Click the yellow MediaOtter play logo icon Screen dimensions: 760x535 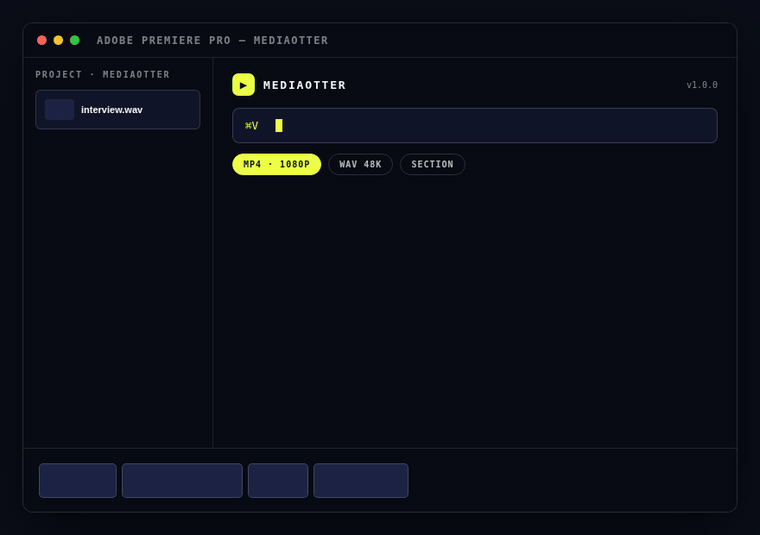[243, 85]
